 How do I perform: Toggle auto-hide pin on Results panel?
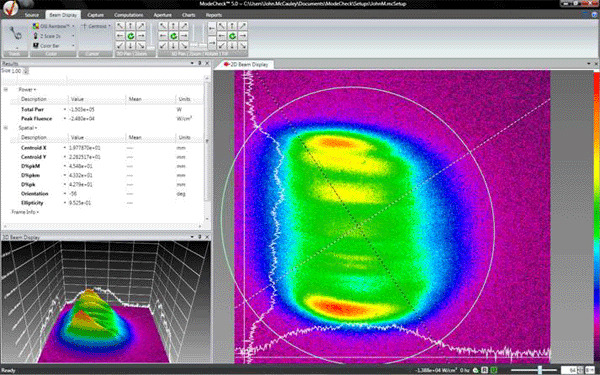(200, 63)
